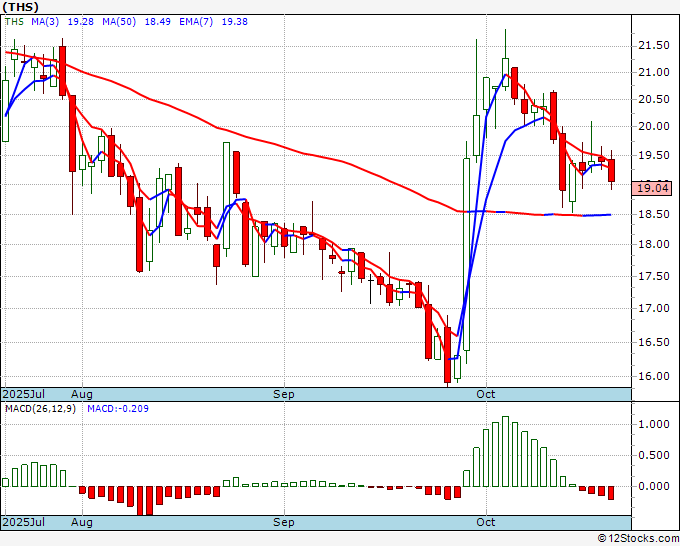Select the MA(3) legend label
Screen dimensions: 680x546
tap(45, 22)
